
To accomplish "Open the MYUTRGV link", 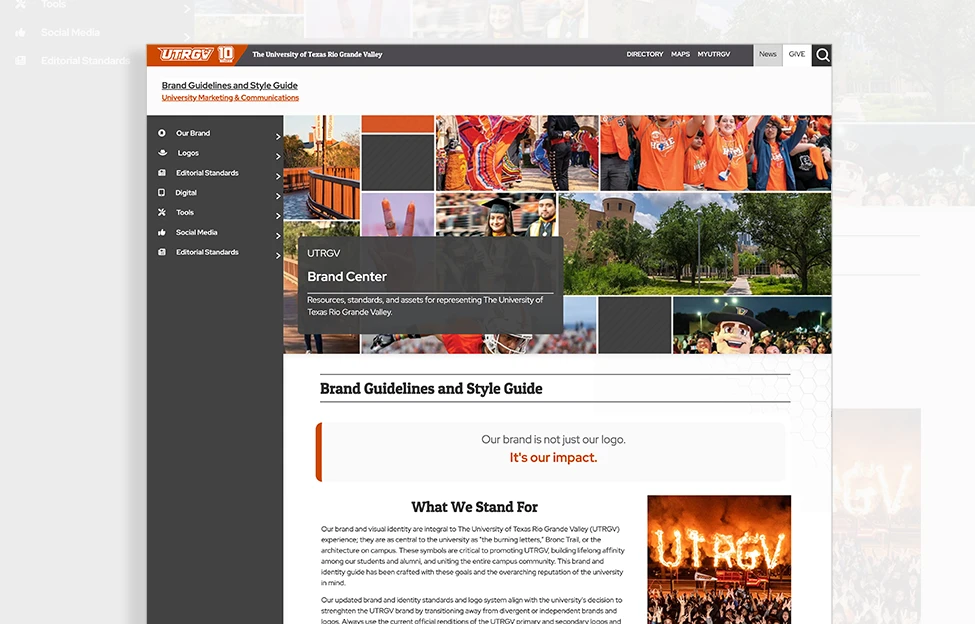I will click(x=714, y=54).
